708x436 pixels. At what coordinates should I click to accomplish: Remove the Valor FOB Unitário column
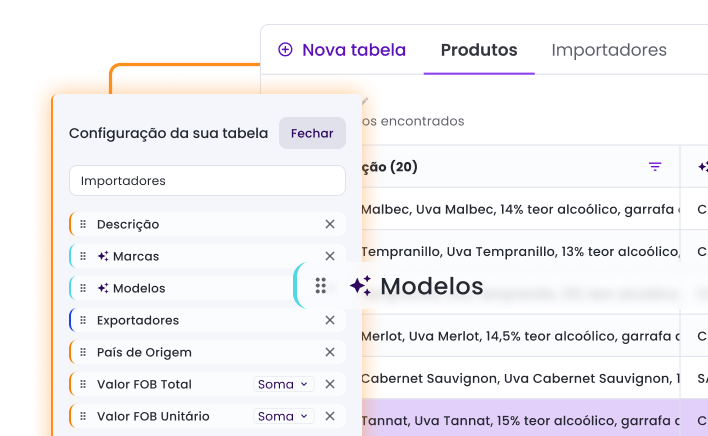pos(330,416)
